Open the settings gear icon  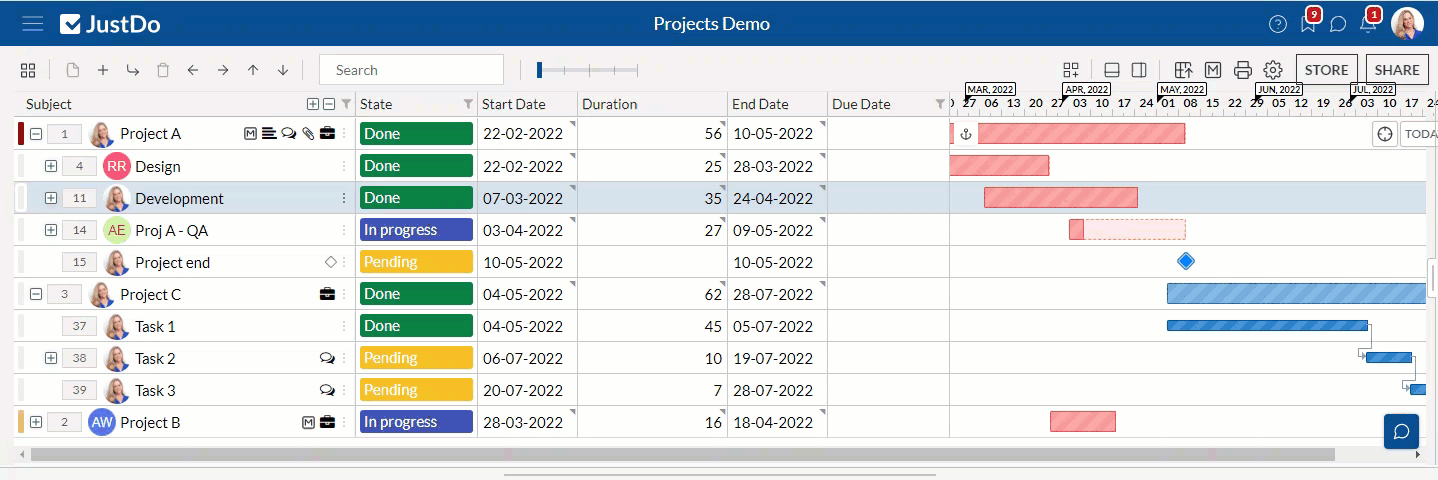[1273, 70]
